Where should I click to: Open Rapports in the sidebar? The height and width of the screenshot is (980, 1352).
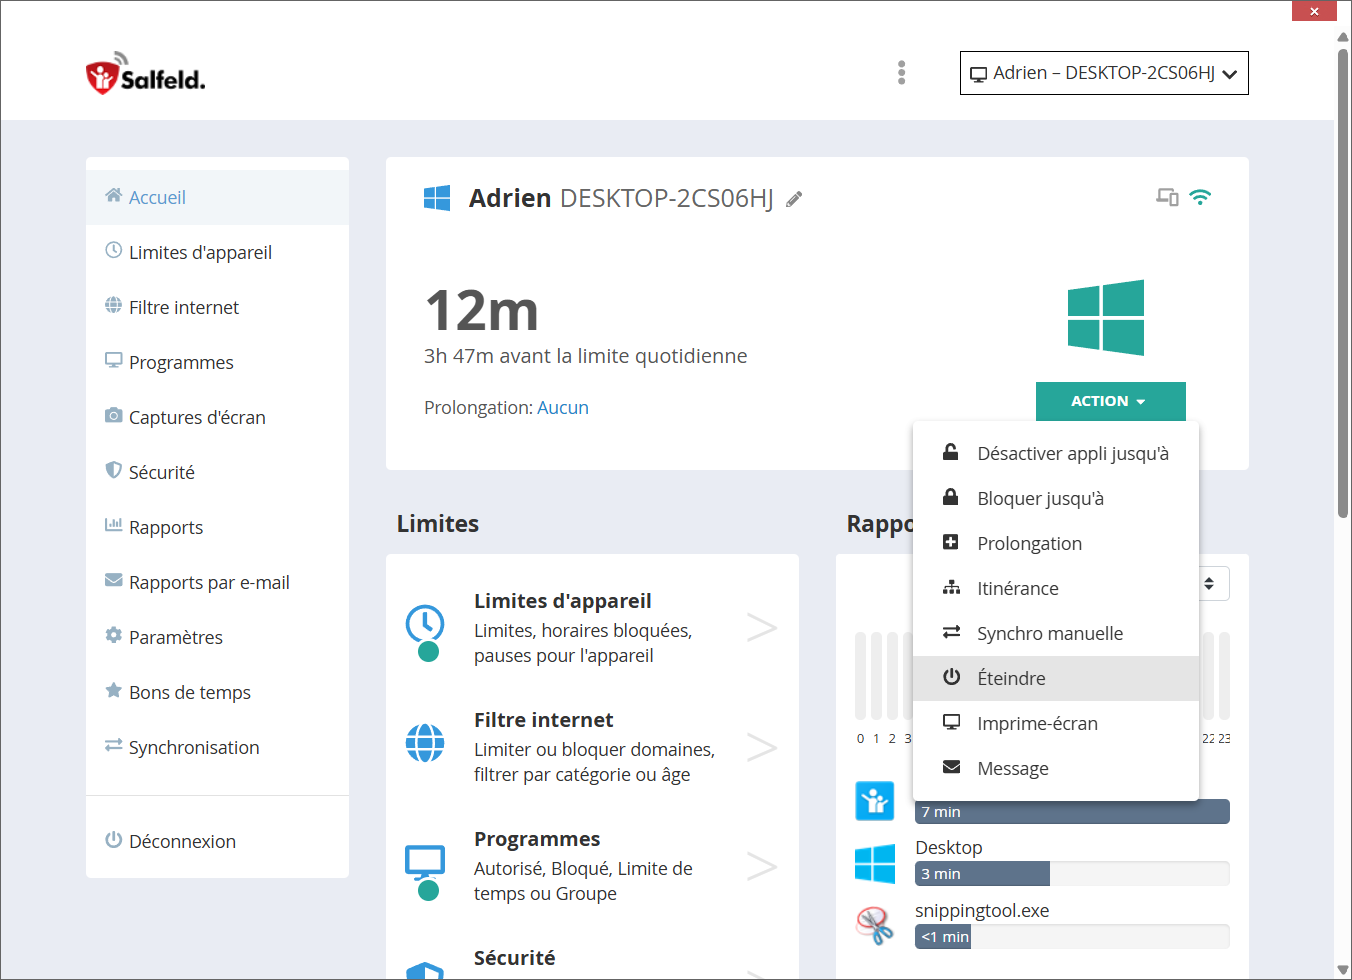[x=217, y=527]
